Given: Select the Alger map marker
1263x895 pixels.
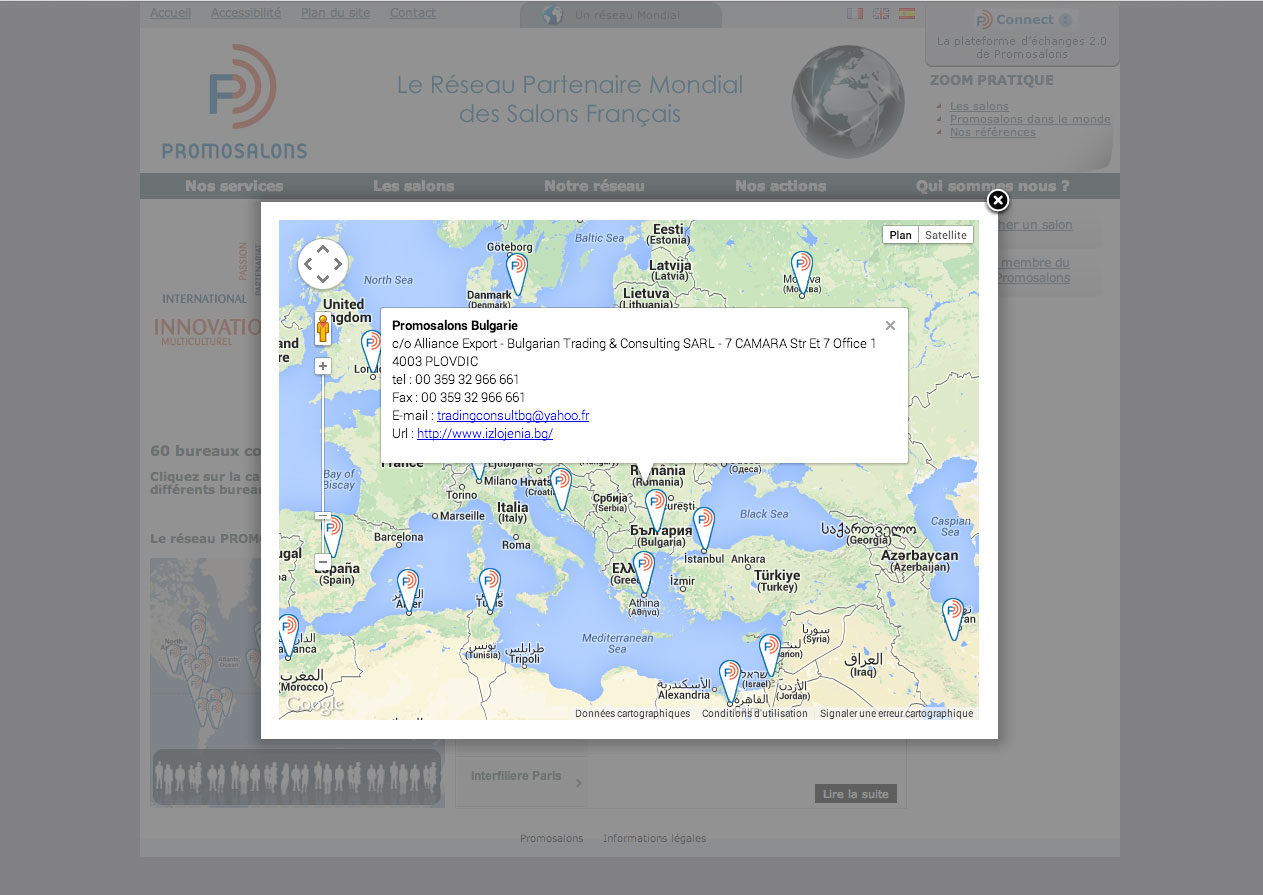Looking at the screenshot, I should [x=407, y=591].
